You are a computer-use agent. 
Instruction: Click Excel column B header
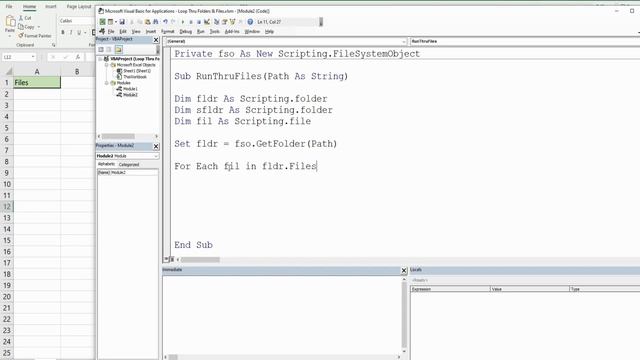click(77, 71)
